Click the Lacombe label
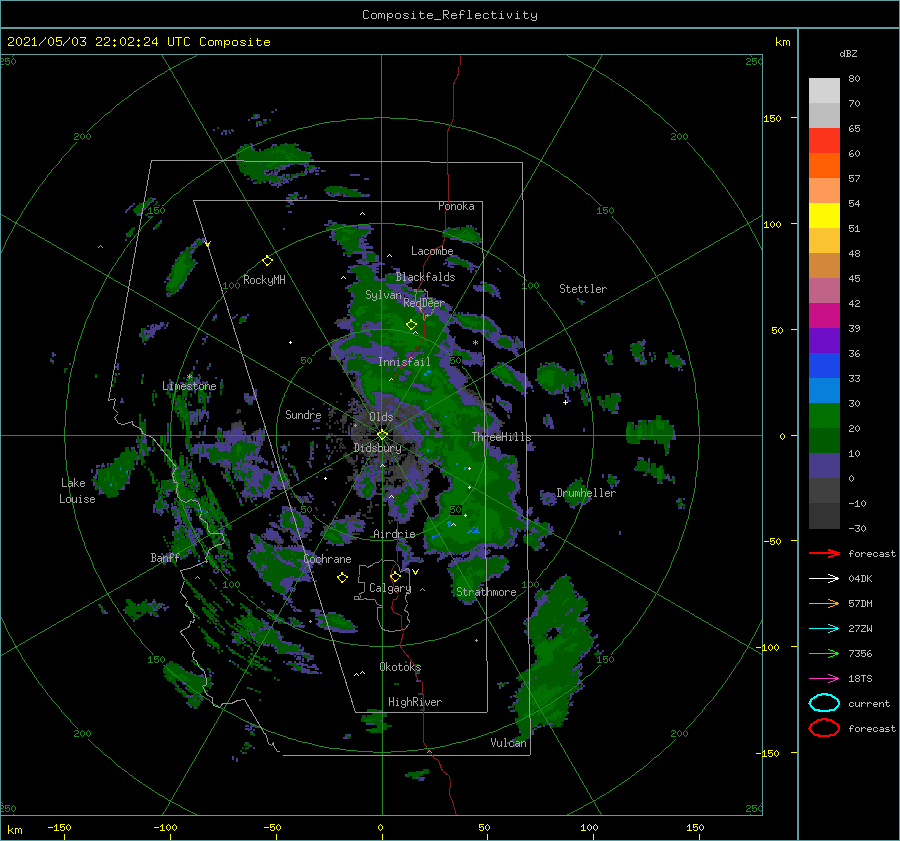 click(x=432, y=251)
